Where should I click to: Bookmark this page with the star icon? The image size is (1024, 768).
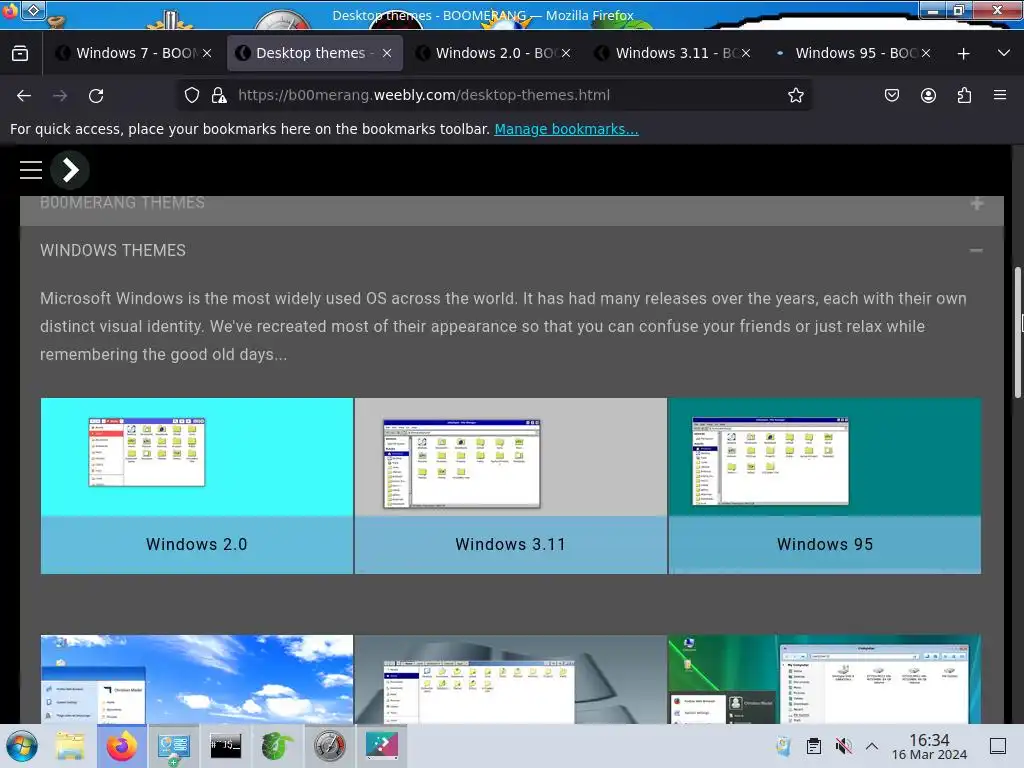pyautogui.click(x=795, y=95)
